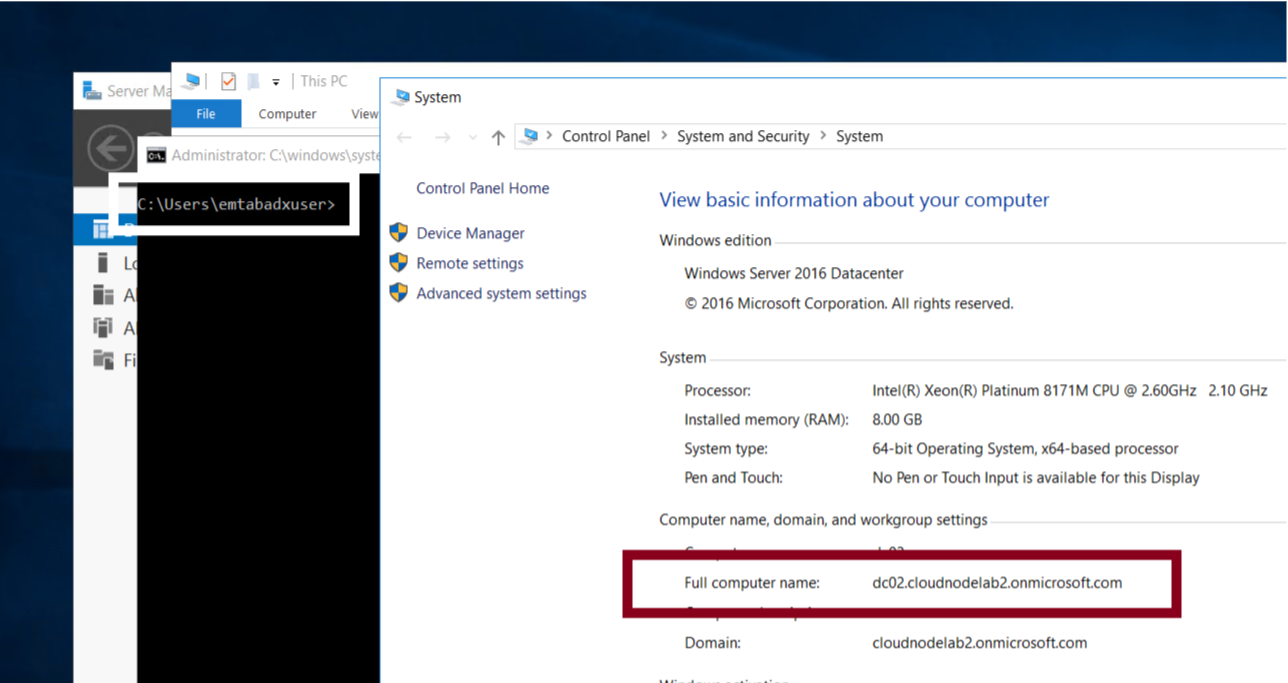Select the All Servers icon in Server Manager

point(103,295)
